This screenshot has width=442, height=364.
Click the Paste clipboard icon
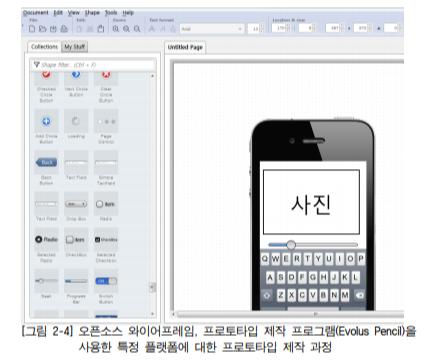click(101, 29)
